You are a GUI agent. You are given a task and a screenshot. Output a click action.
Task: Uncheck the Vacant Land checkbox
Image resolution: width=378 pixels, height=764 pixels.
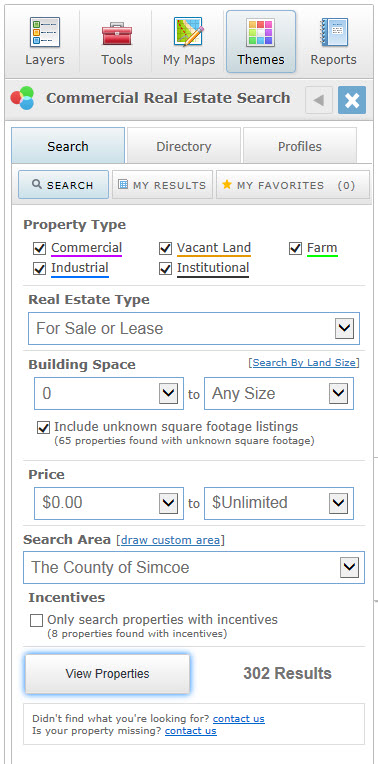click(x=166, y=248)
